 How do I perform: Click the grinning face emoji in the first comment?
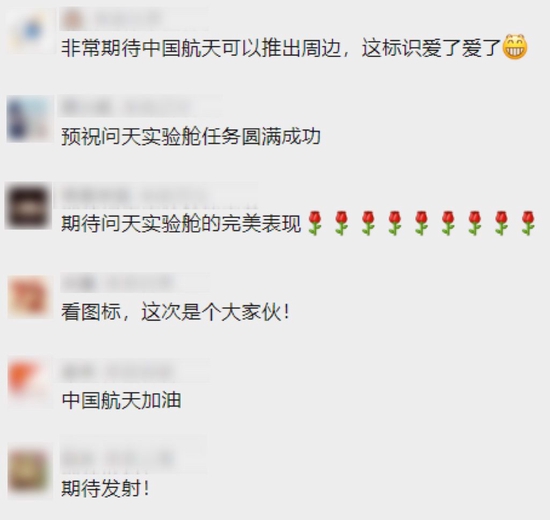tap(515, 47)
